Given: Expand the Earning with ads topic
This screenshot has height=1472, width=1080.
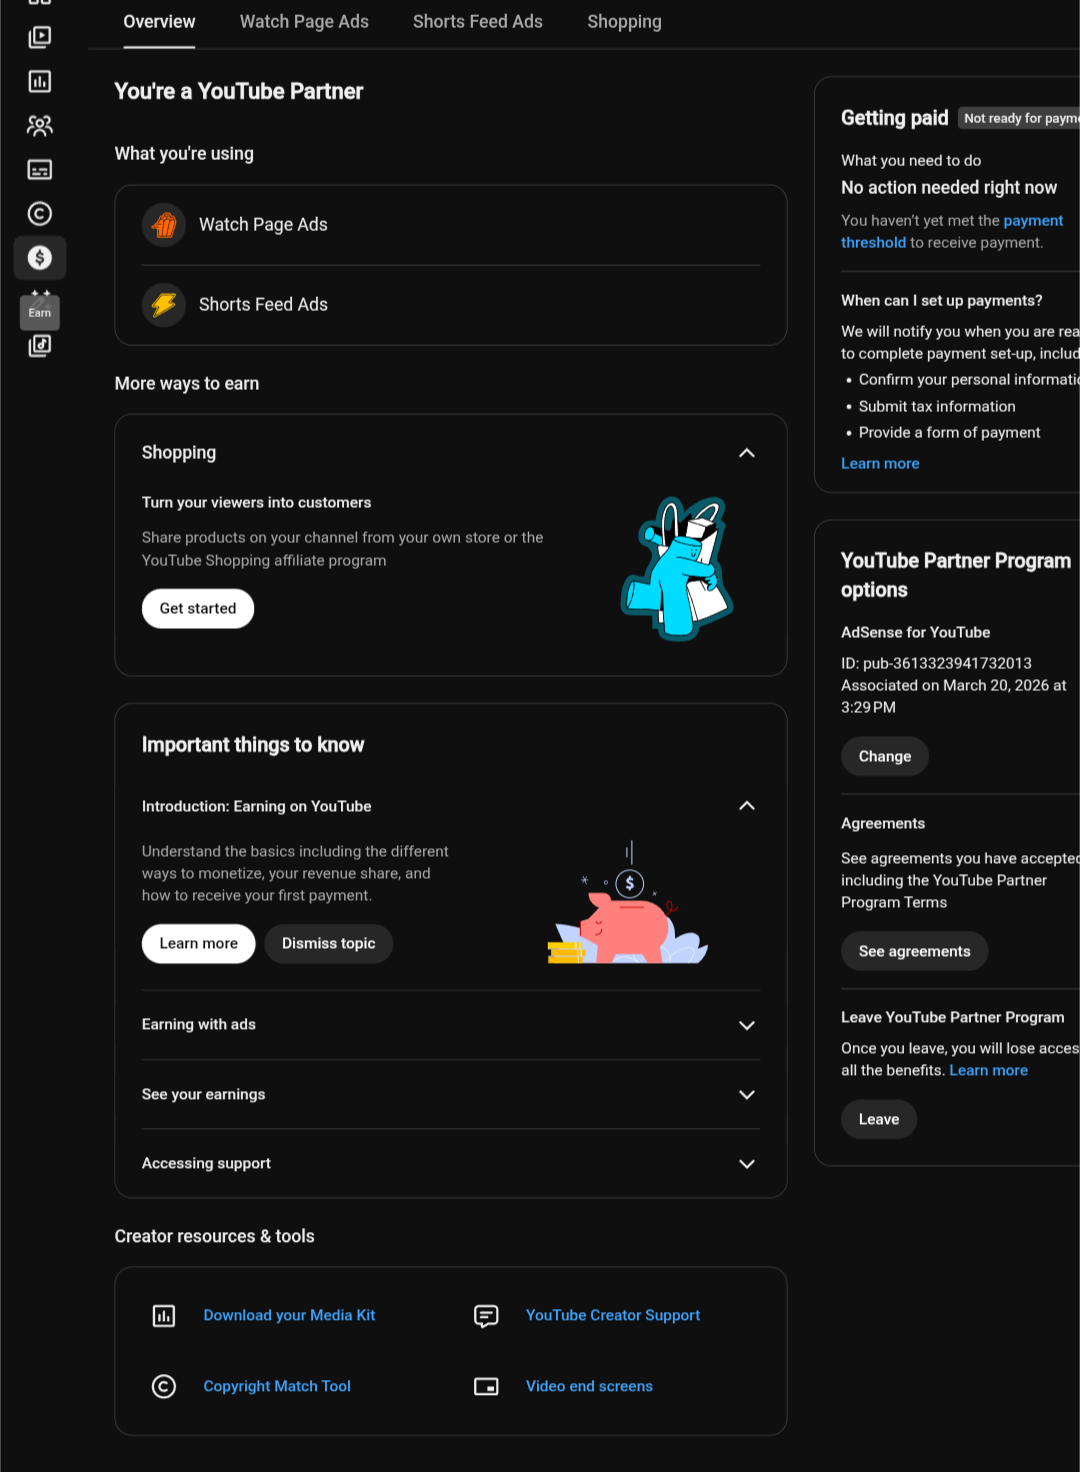Looking at the screenshot, I should click(x=451, y=1025).
